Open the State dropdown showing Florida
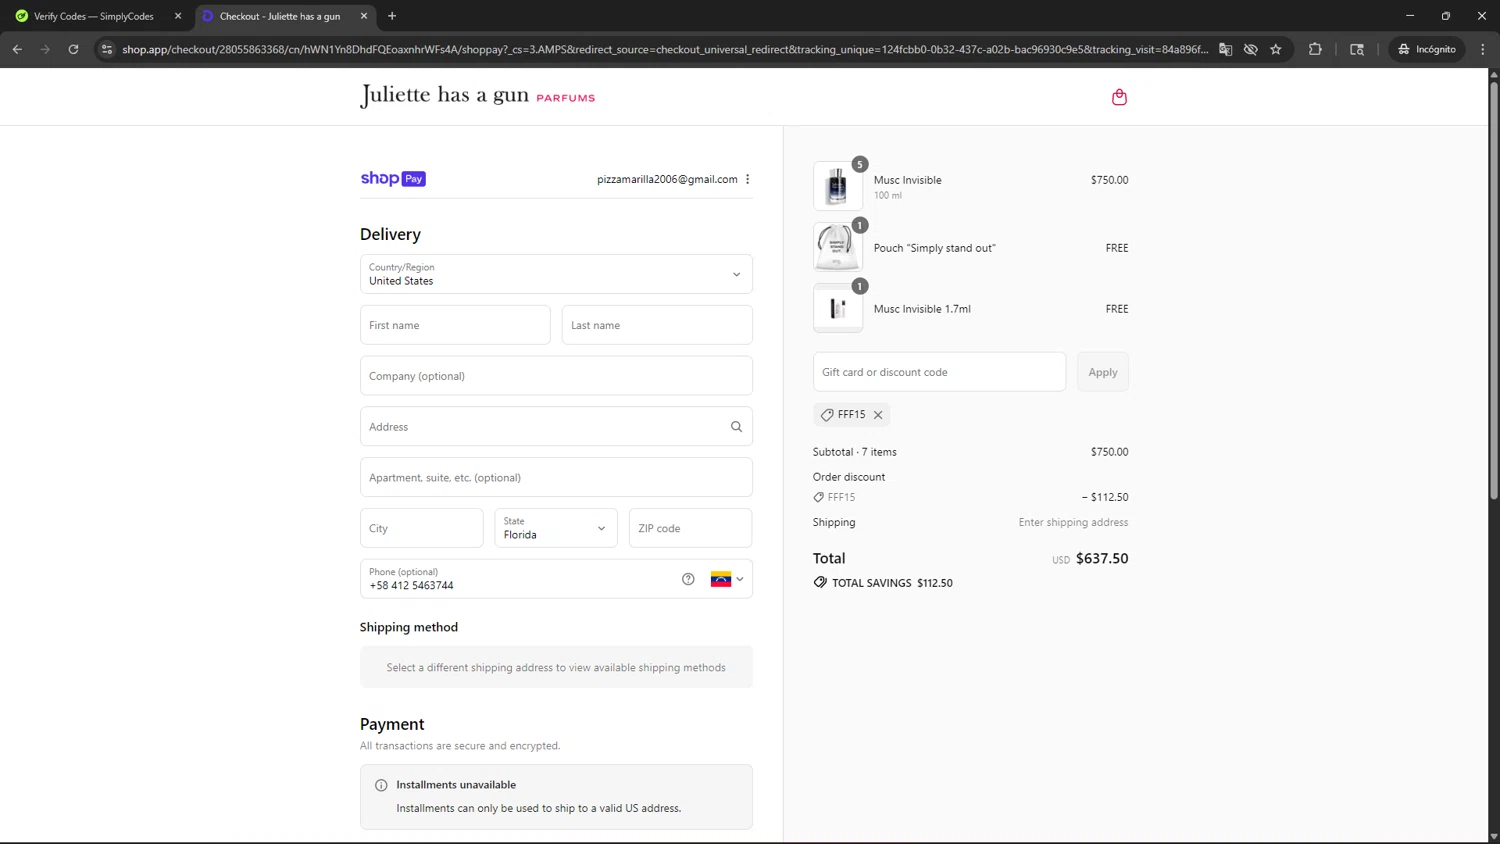The width and height of the screenshot is (1500, 844). click(x=556, y=528)
